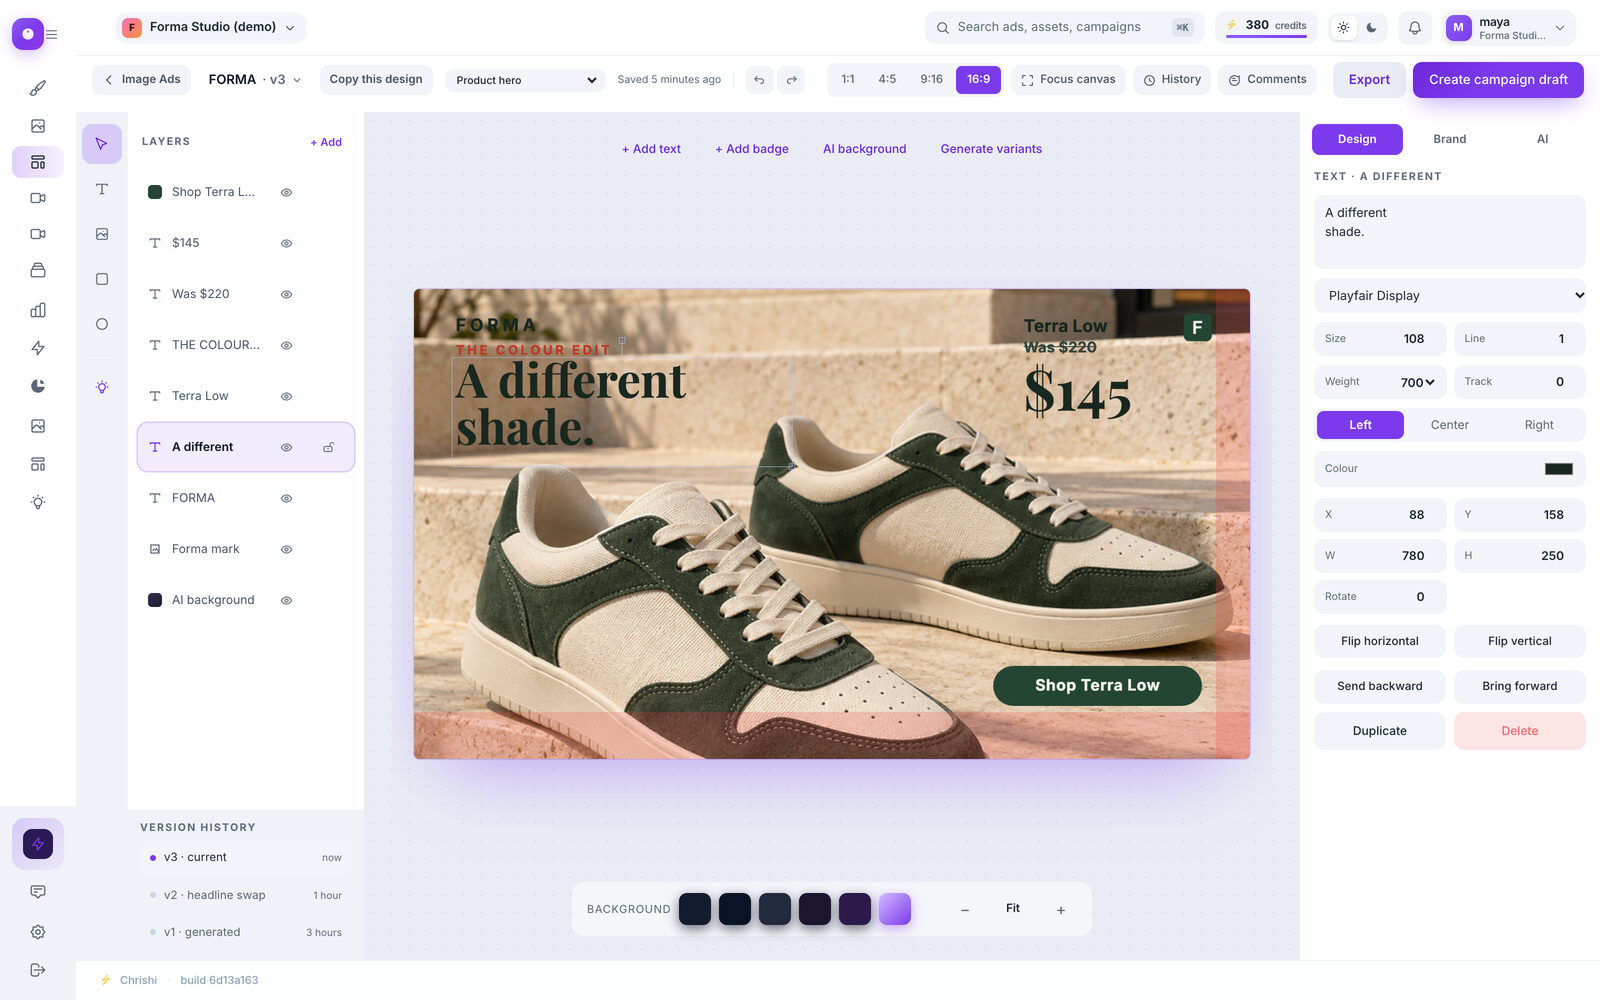Hide the 'AI background' layer

pyautogui.click(x=286, y=600)
